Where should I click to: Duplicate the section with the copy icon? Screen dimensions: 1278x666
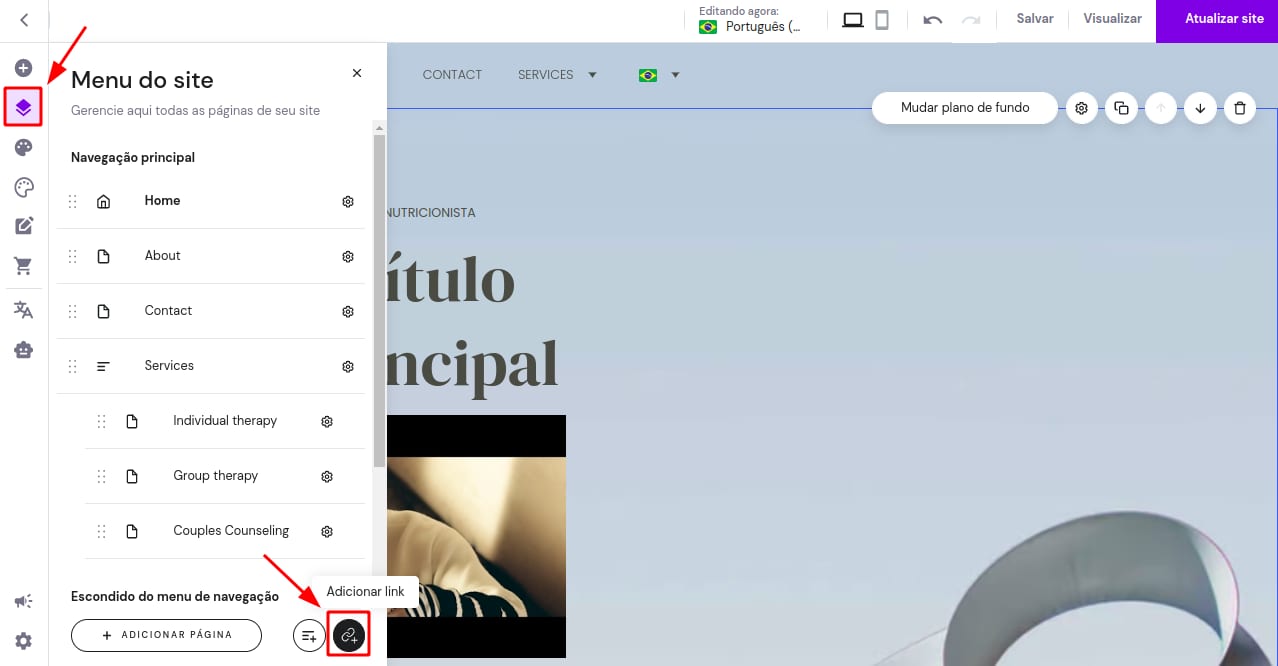coord(1121,108)
